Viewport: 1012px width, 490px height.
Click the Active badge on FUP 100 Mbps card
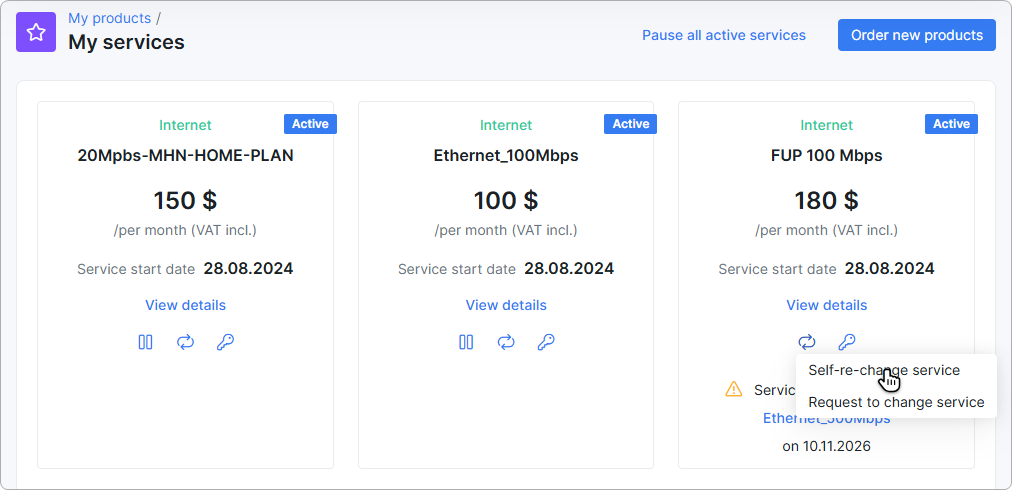point(951,124)
